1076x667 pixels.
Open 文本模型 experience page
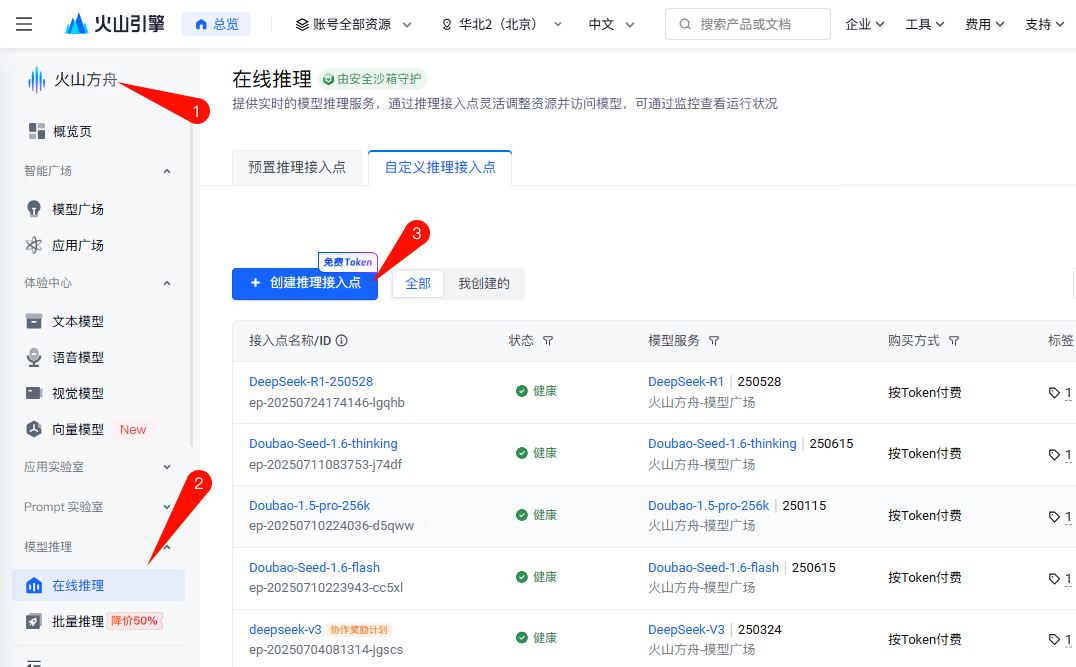click(x=78, y=321)
